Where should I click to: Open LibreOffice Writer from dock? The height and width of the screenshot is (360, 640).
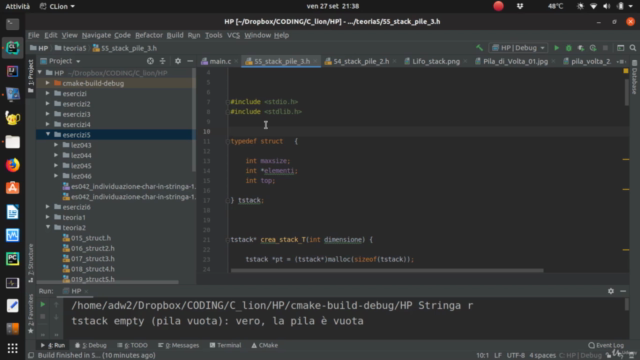(x=12, y=212)
